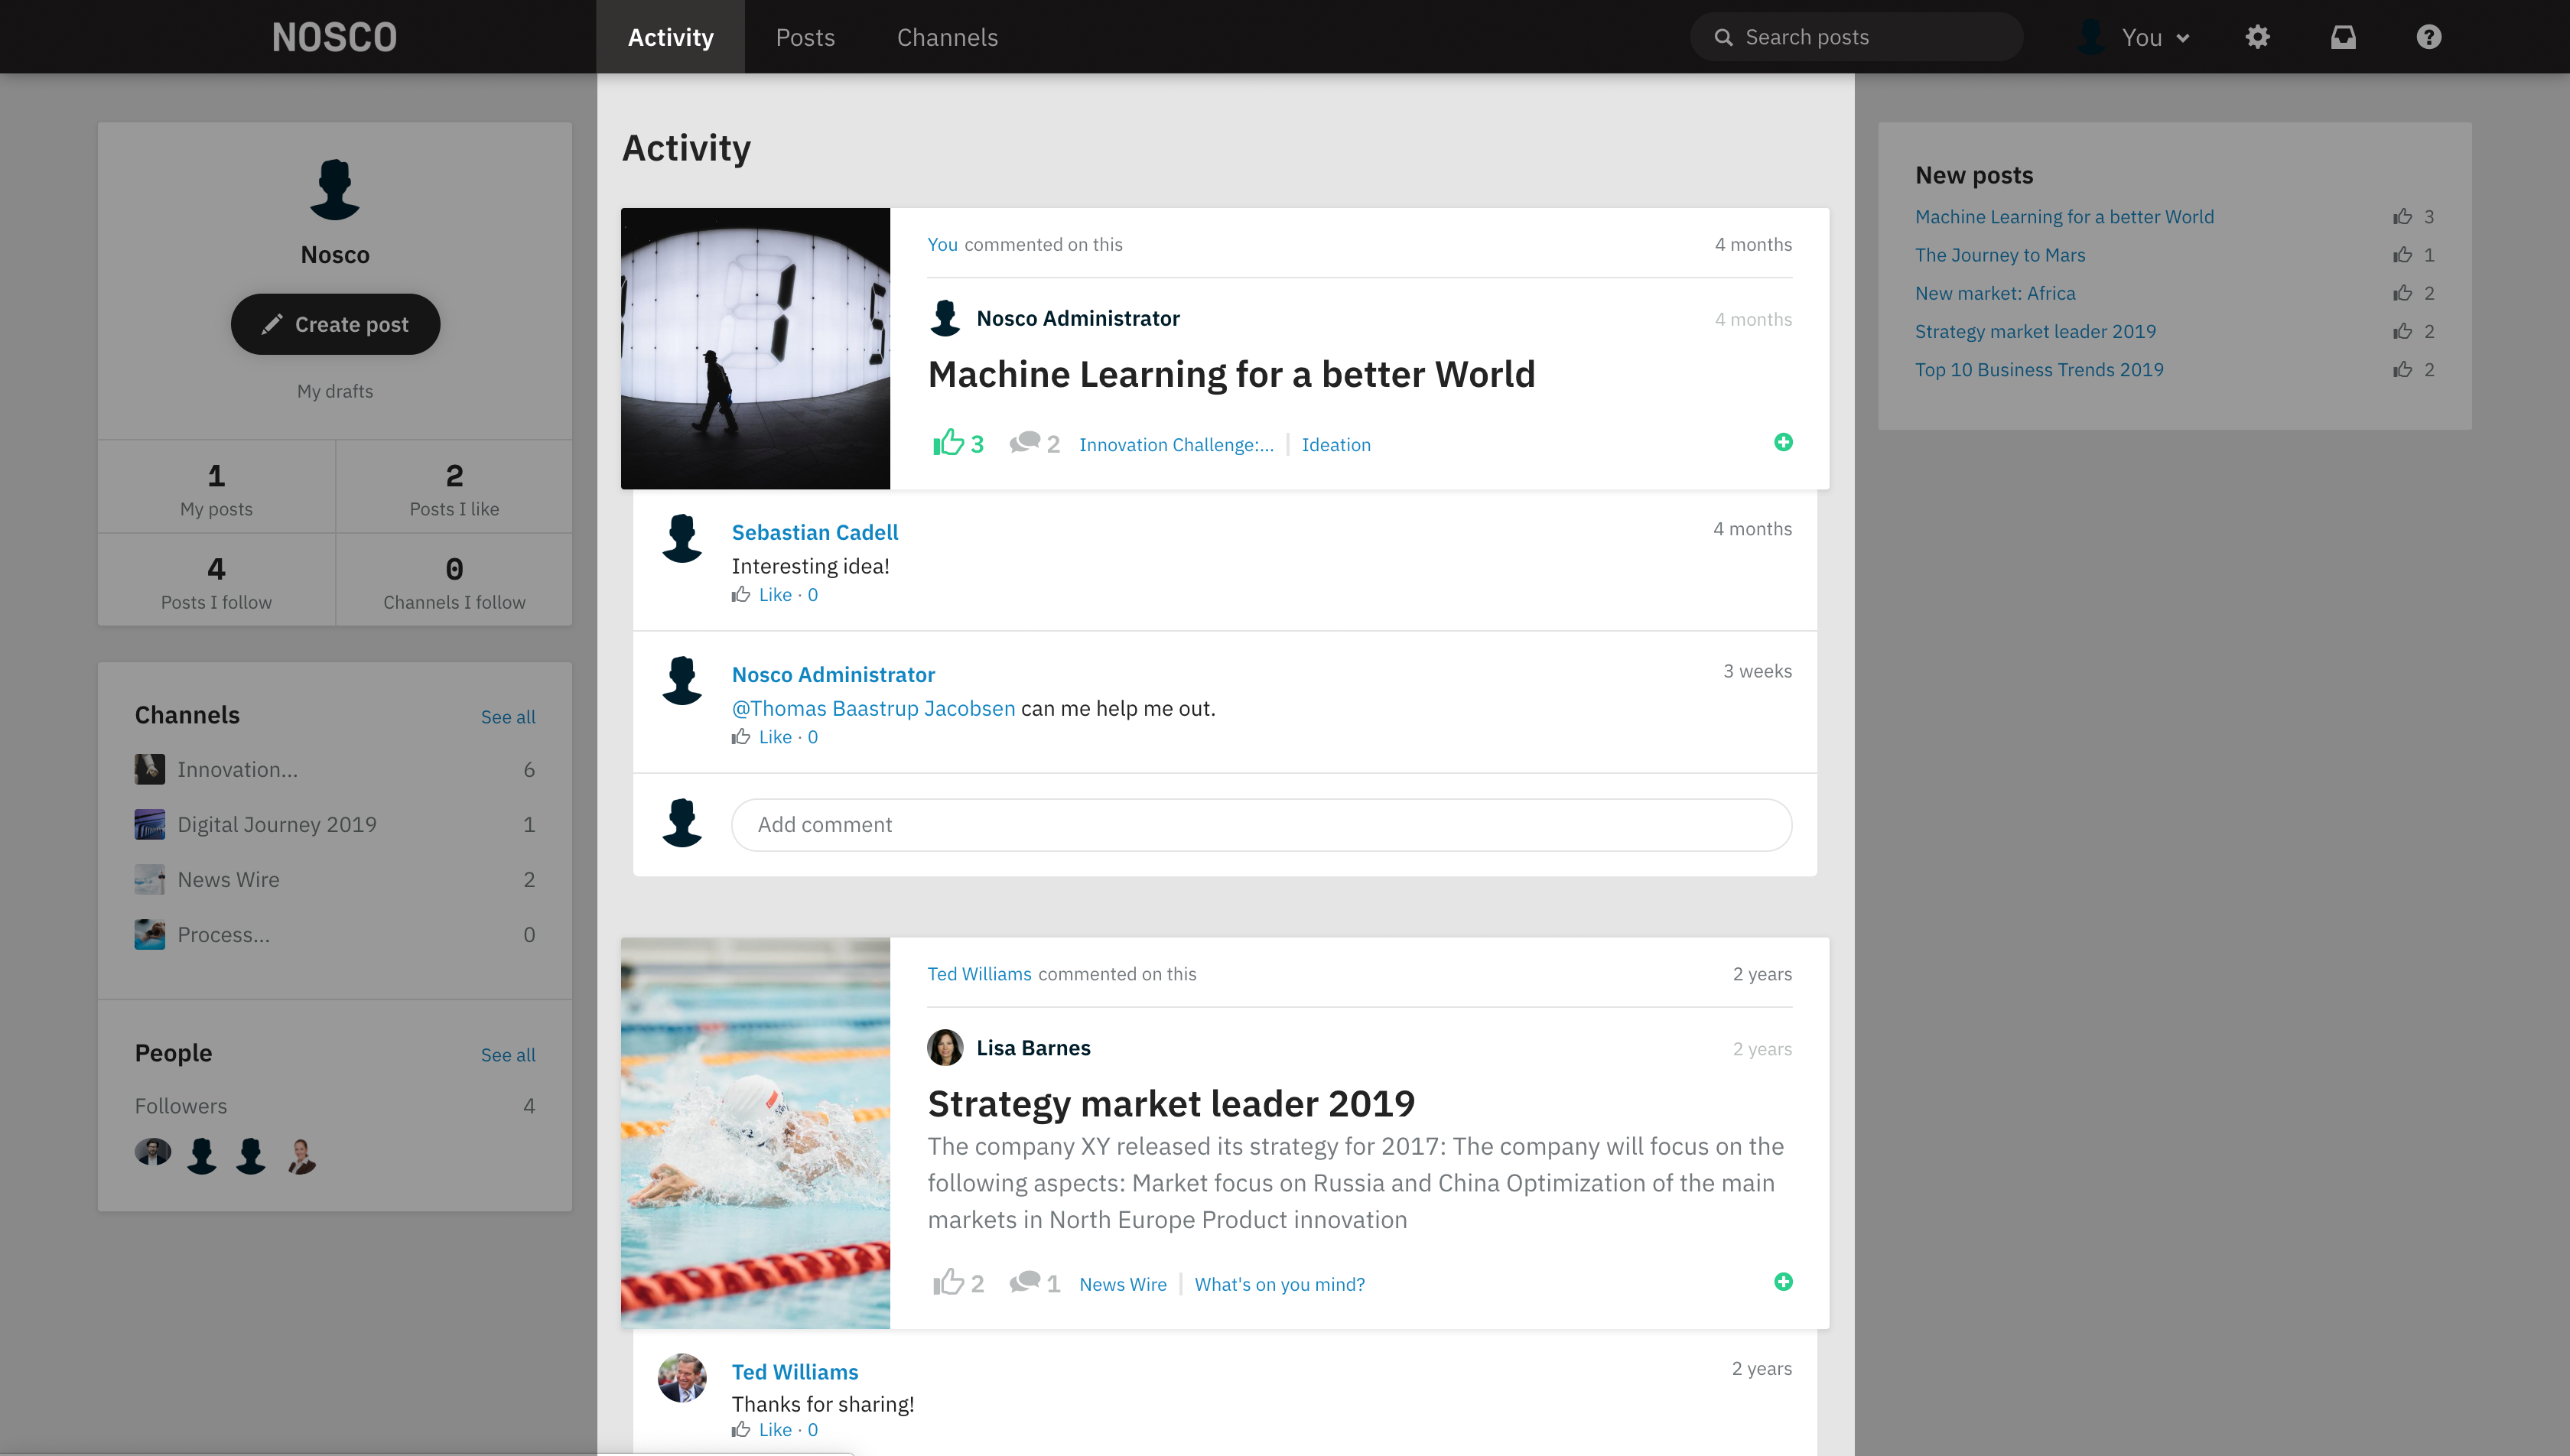The height and width of the screenshot is (1456, 2570).
Task: Open The Journey to Mars link
Action: tap(2000, 255)
